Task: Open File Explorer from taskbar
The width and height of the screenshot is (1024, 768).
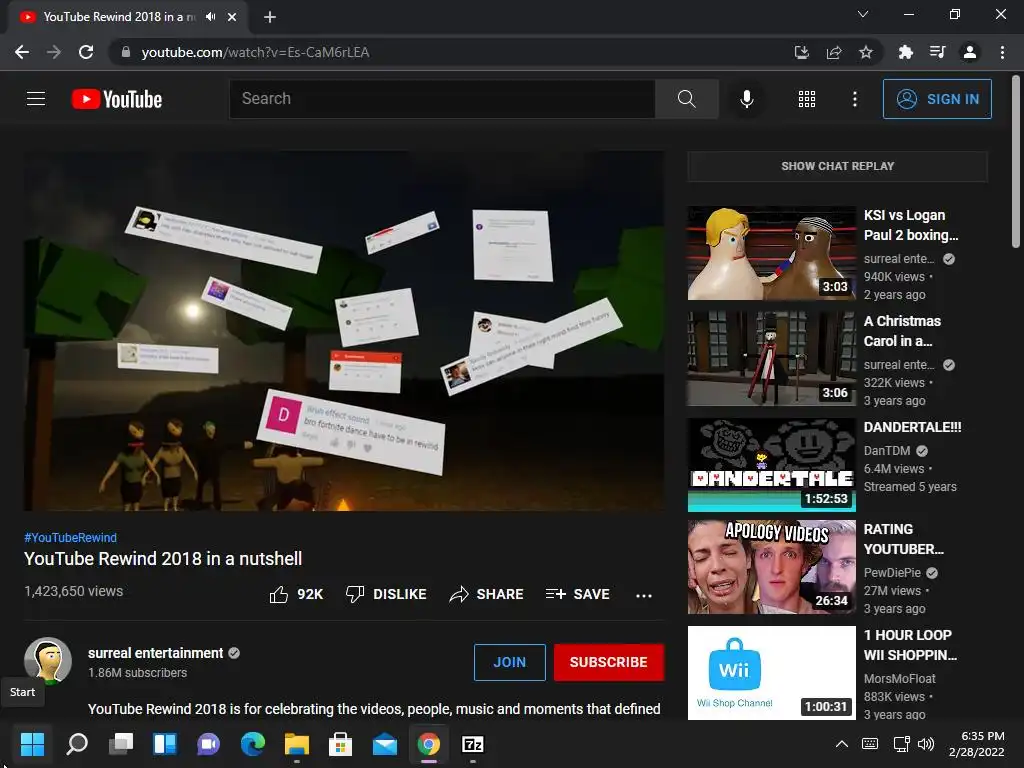Action: pyautogui.click(x=296, y=743)
